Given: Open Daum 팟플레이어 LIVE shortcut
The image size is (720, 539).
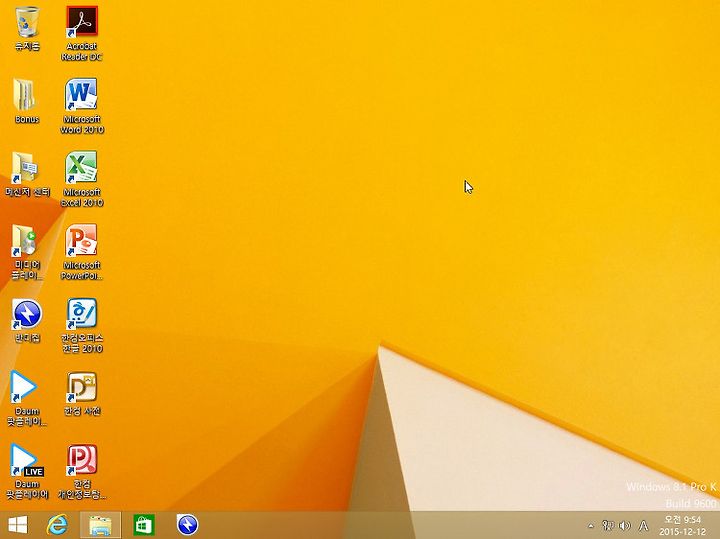Looking at the screenshot, I should pos(27,471).
